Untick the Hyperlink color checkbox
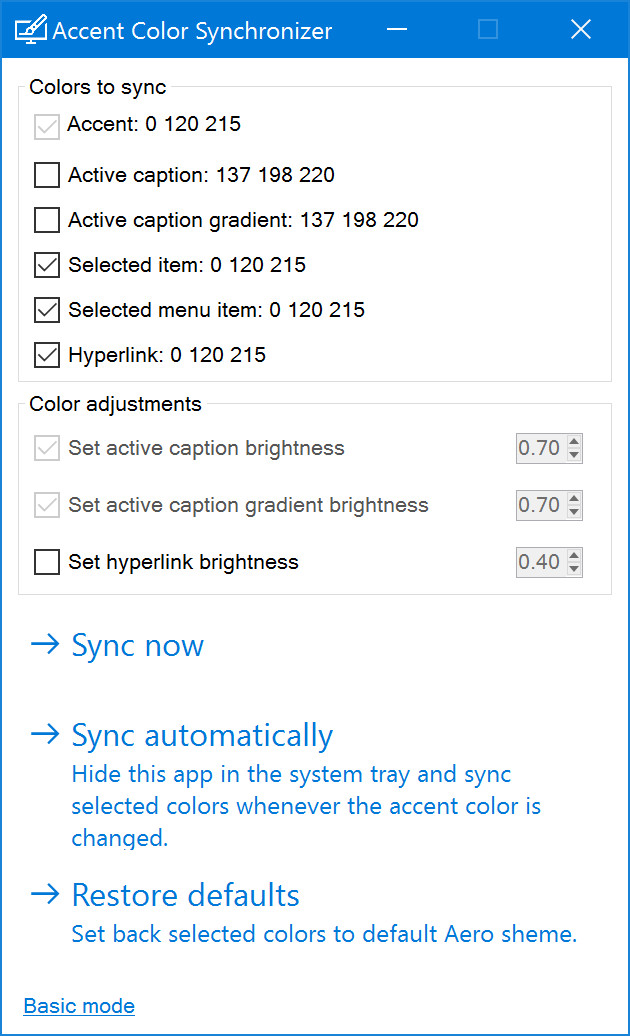This screenshot has height=1036, width=630. click(47, 355)
